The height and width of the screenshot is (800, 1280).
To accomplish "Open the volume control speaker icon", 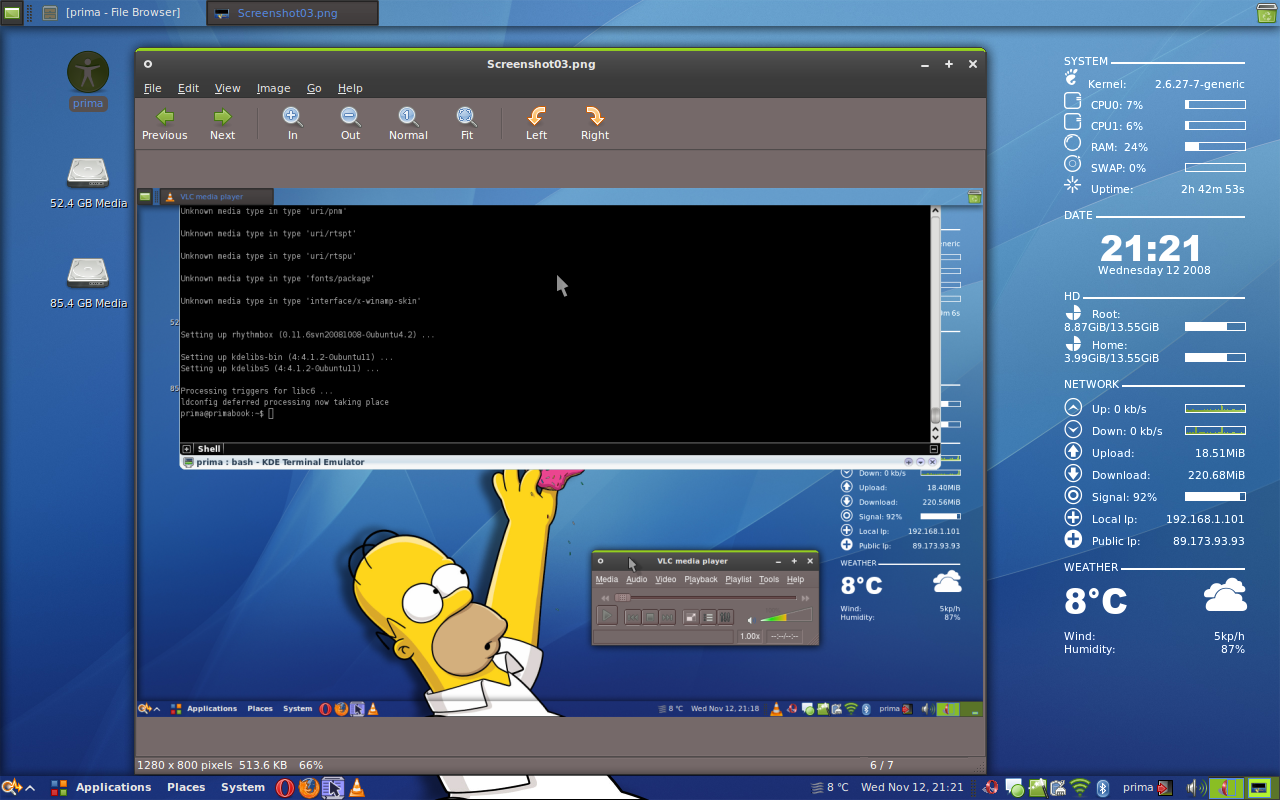I will (x=1195, y=788).
